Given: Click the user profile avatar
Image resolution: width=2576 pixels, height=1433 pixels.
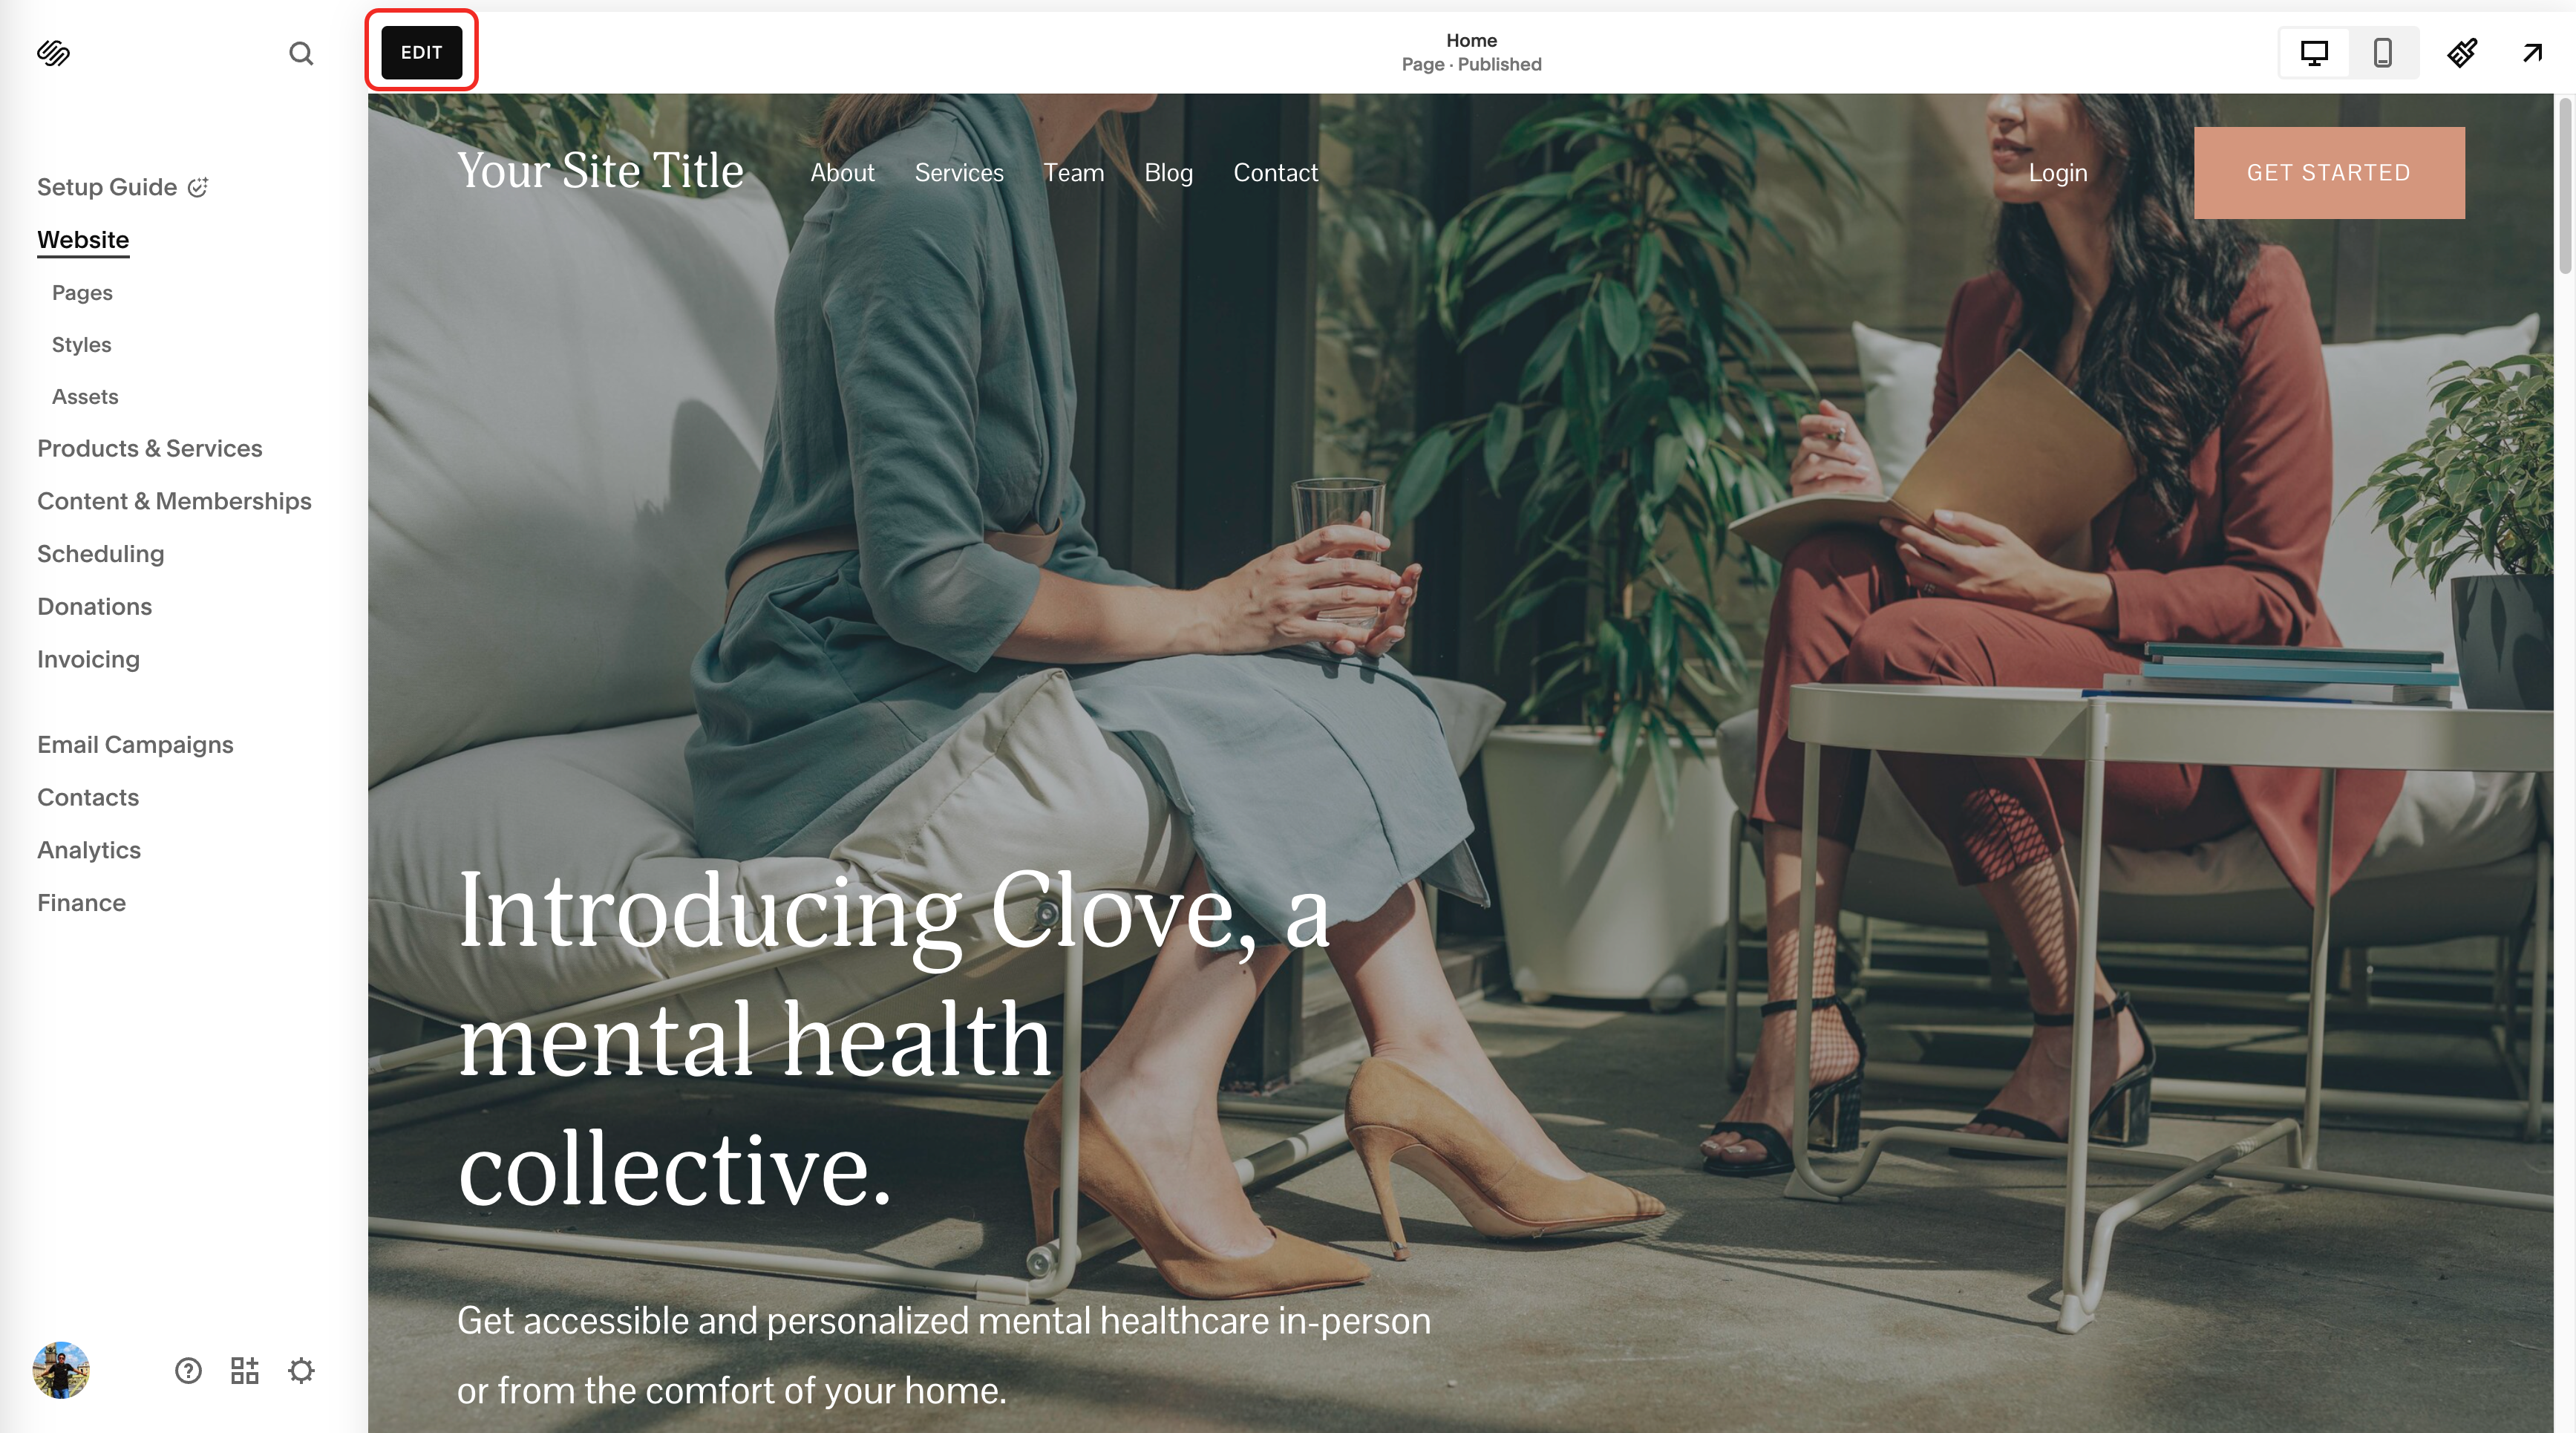Looking at the screenshot, I should tap(61, 1370).
